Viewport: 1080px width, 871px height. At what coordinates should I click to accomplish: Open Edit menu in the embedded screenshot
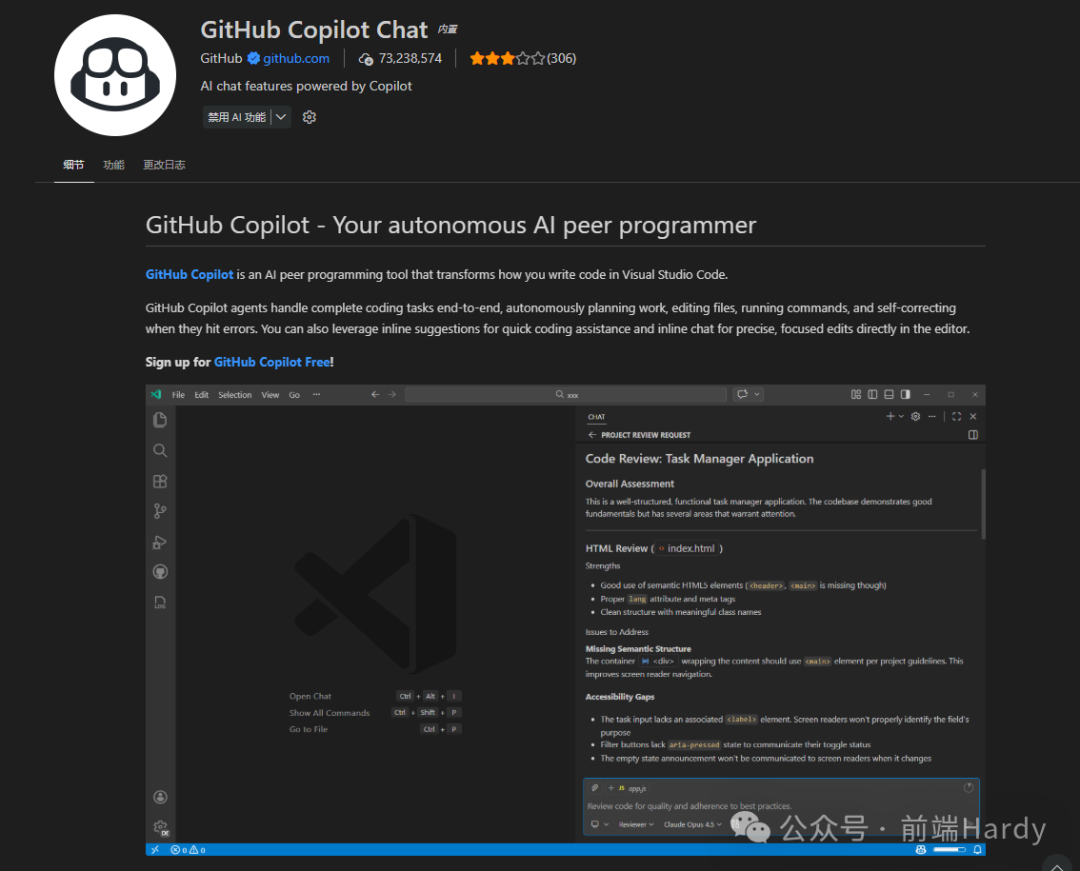[x=201, y=395]
